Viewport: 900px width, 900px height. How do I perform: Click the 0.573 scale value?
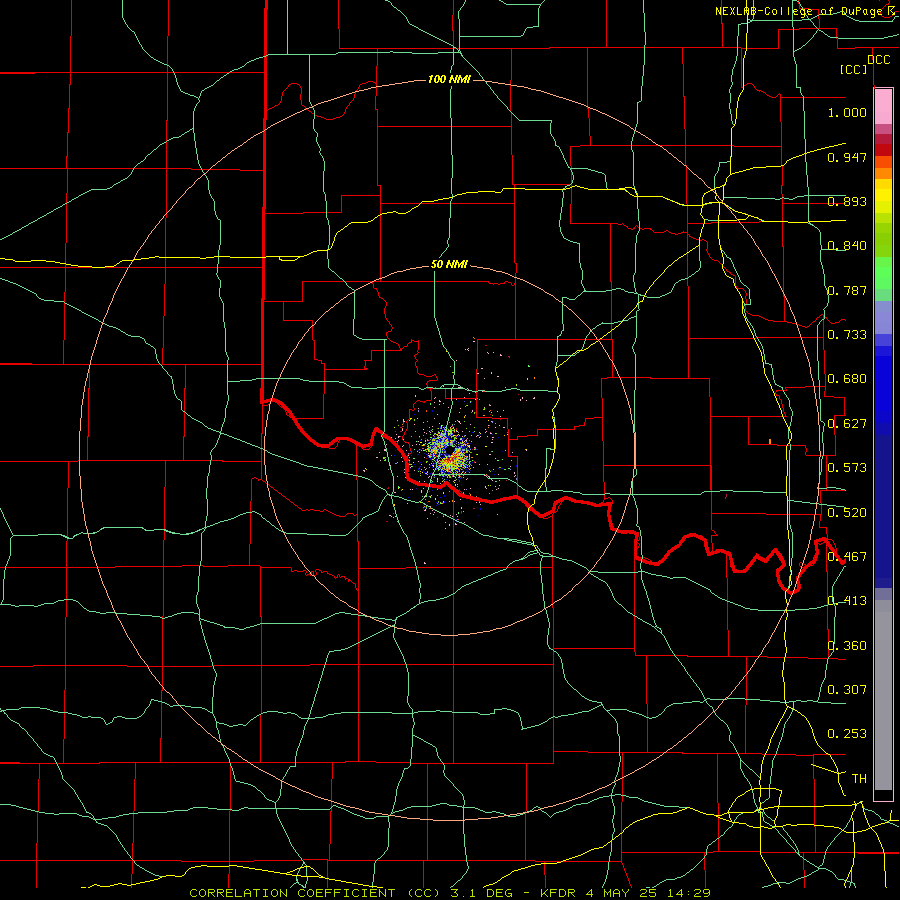[847, 468]
